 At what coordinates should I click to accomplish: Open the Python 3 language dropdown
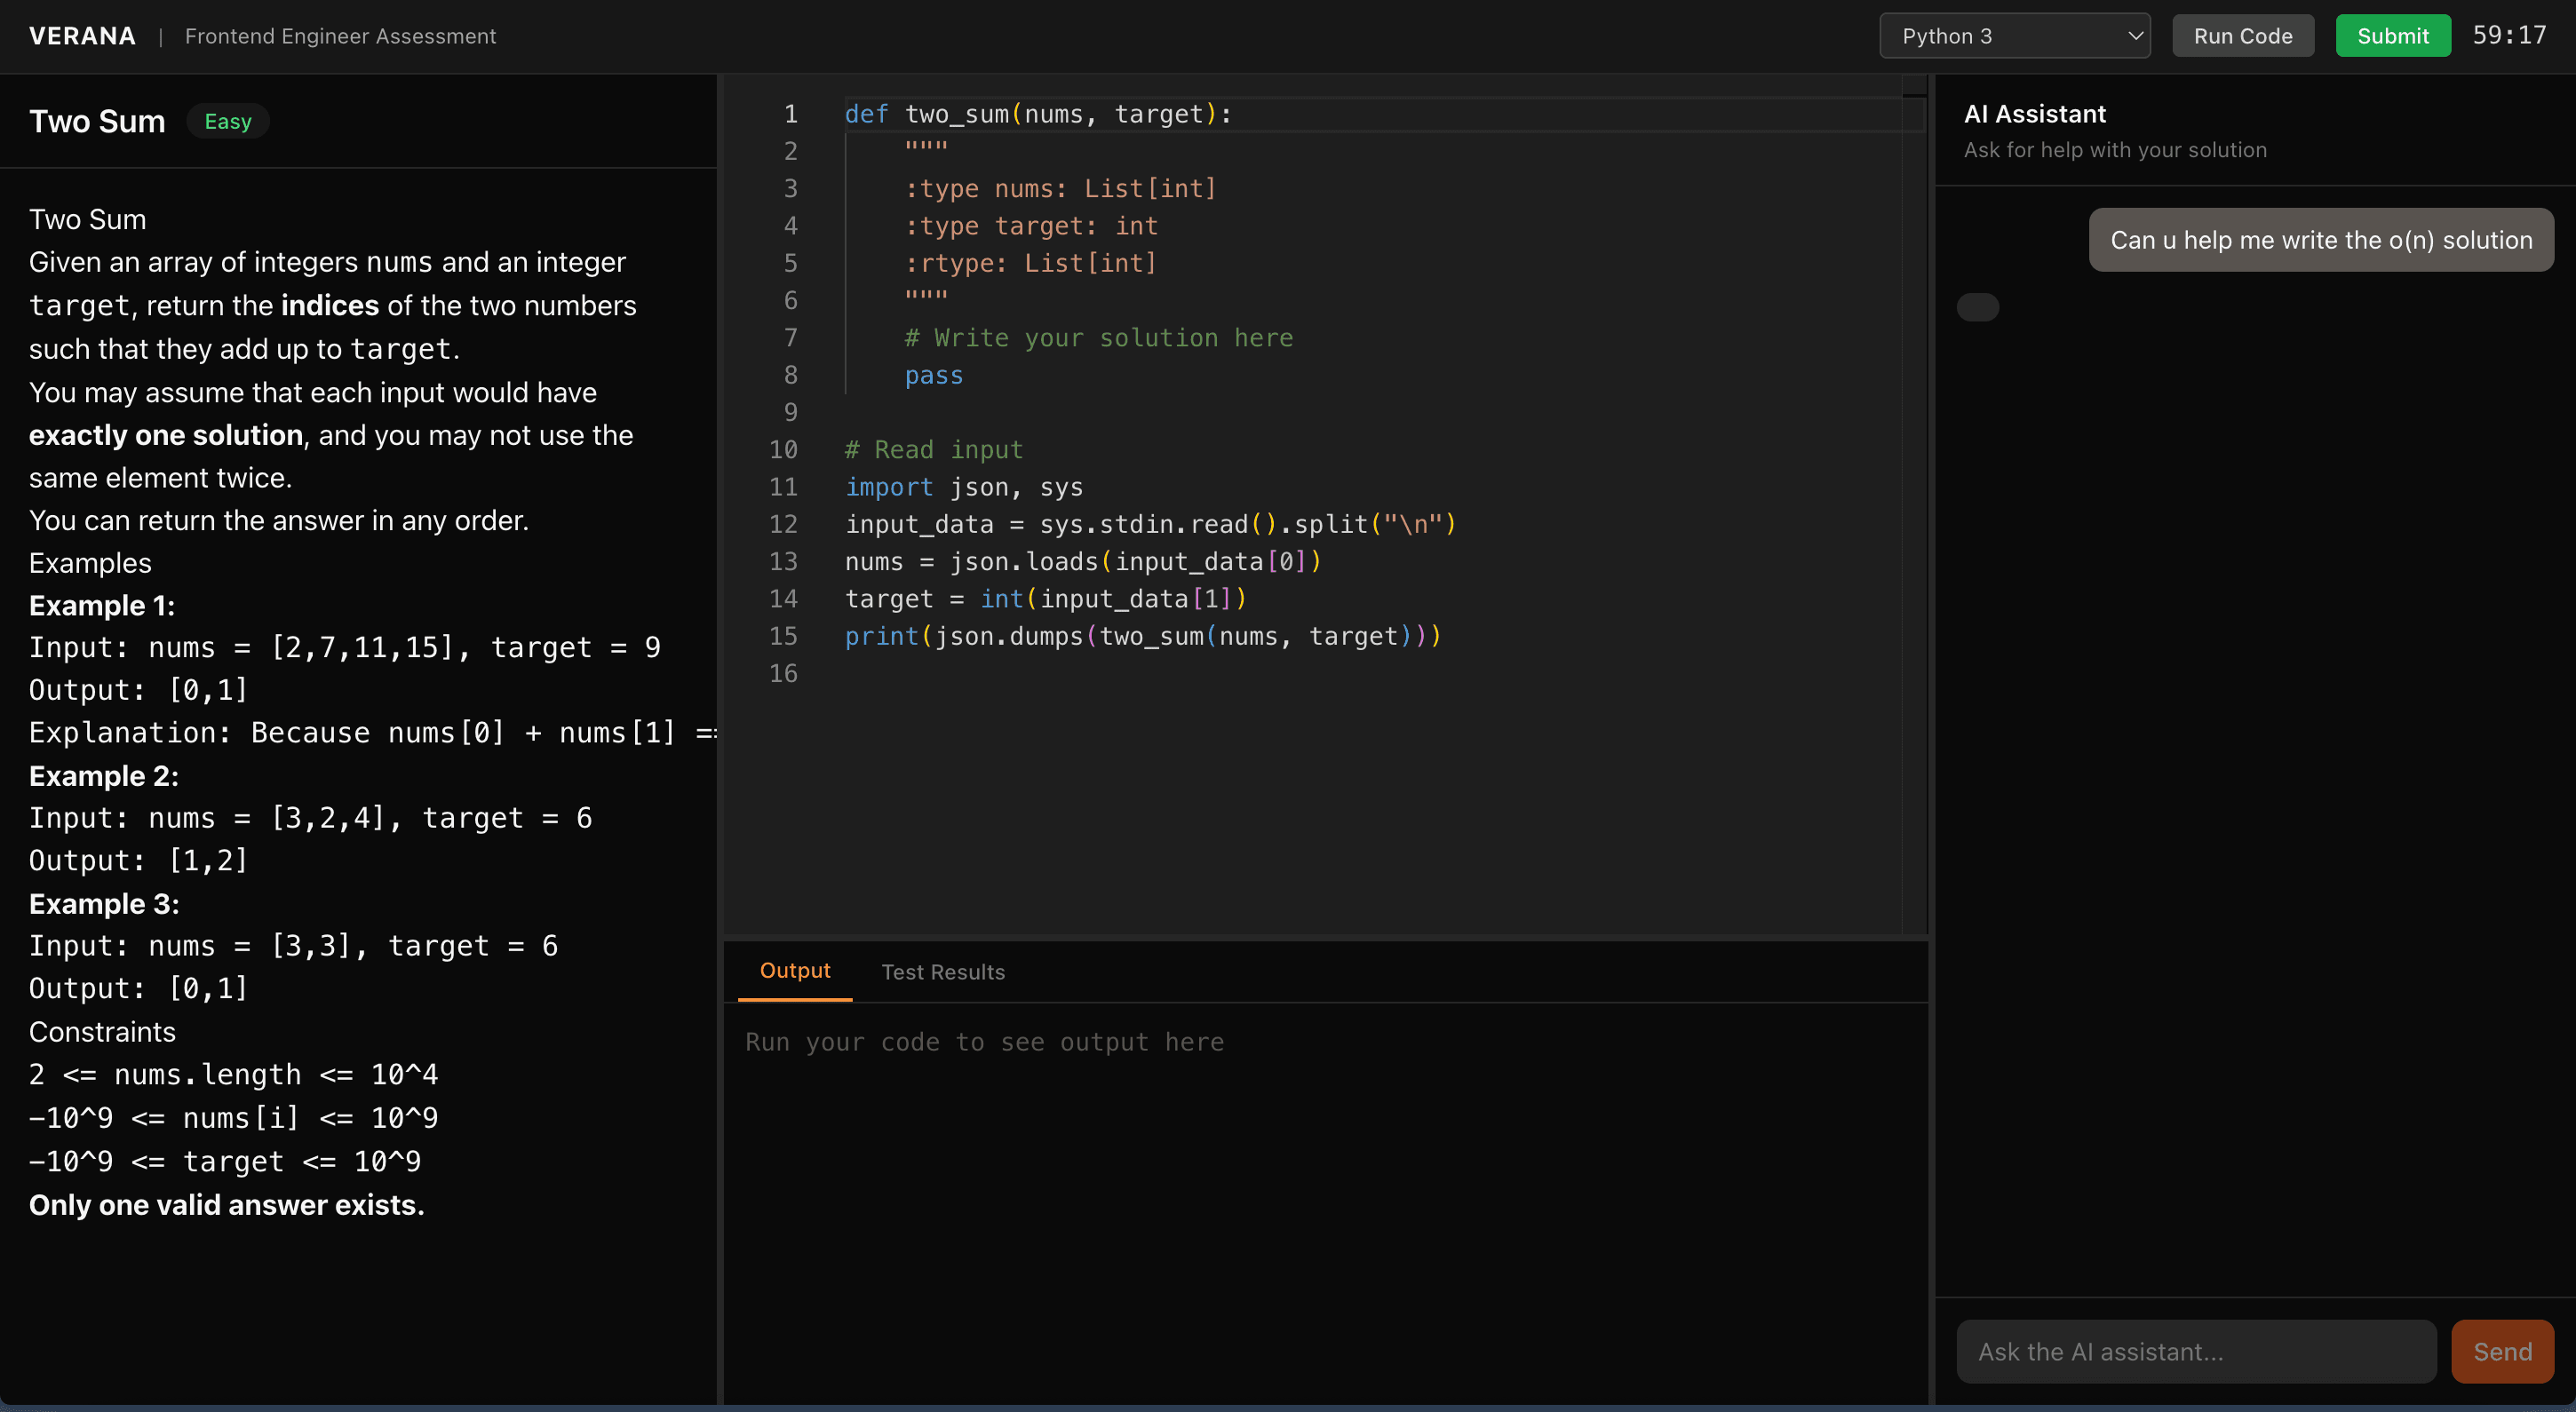(2013, 36)
